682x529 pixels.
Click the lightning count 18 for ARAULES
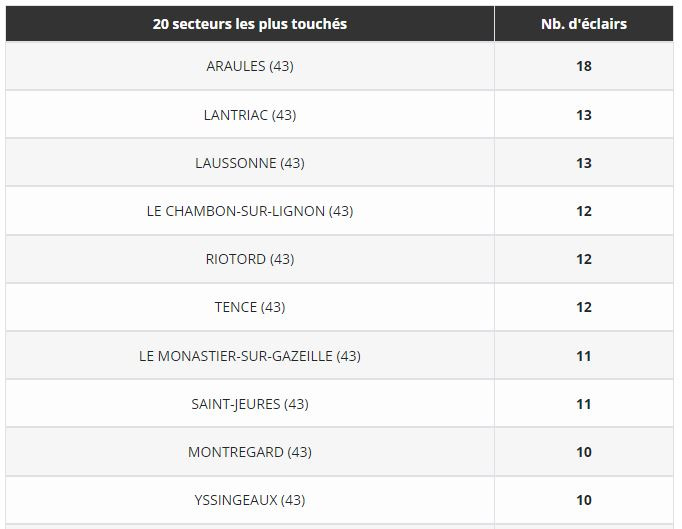coord(584,66)
